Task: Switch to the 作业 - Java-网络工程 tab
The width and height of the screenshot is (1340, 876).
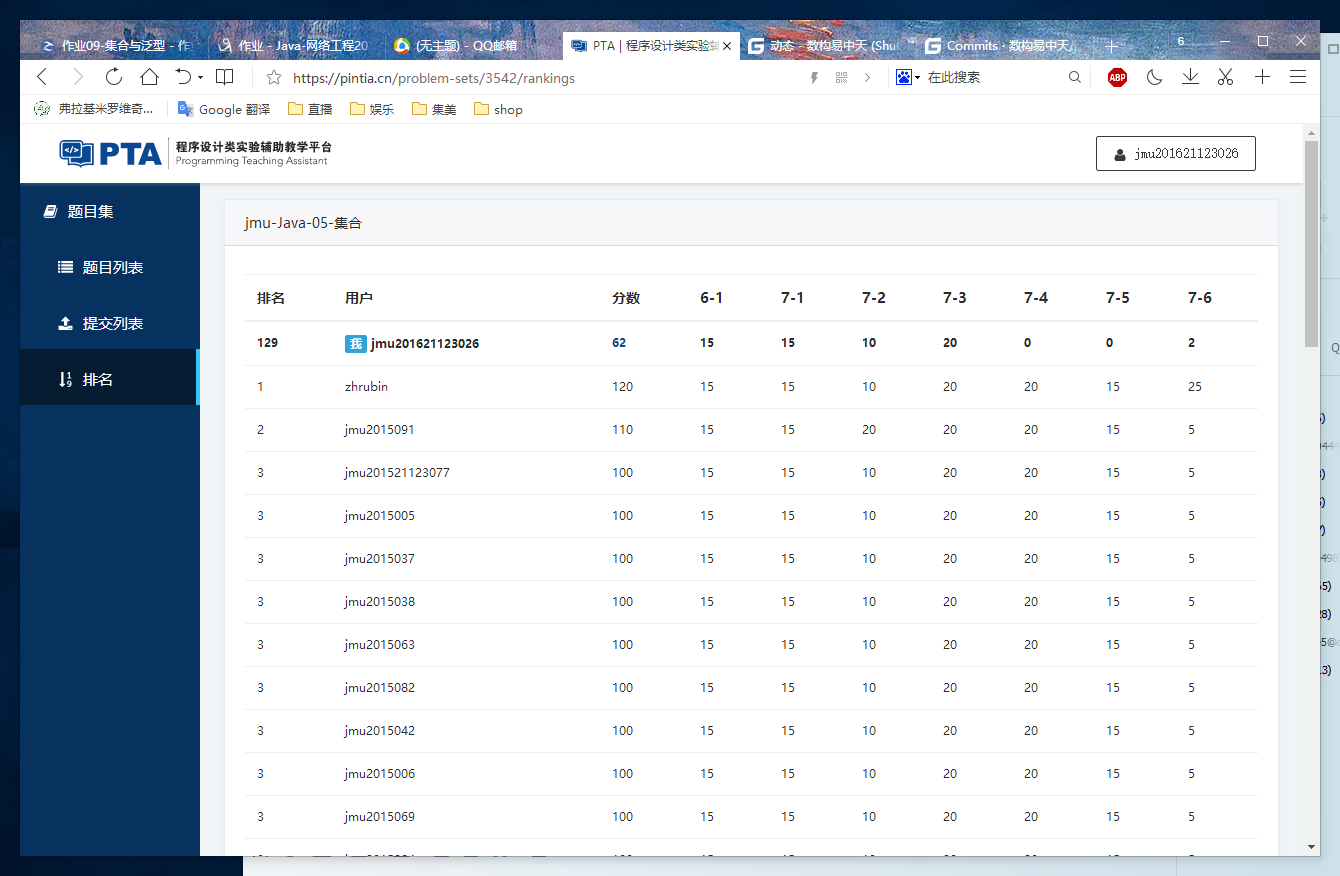Action: tap(294, 45)
